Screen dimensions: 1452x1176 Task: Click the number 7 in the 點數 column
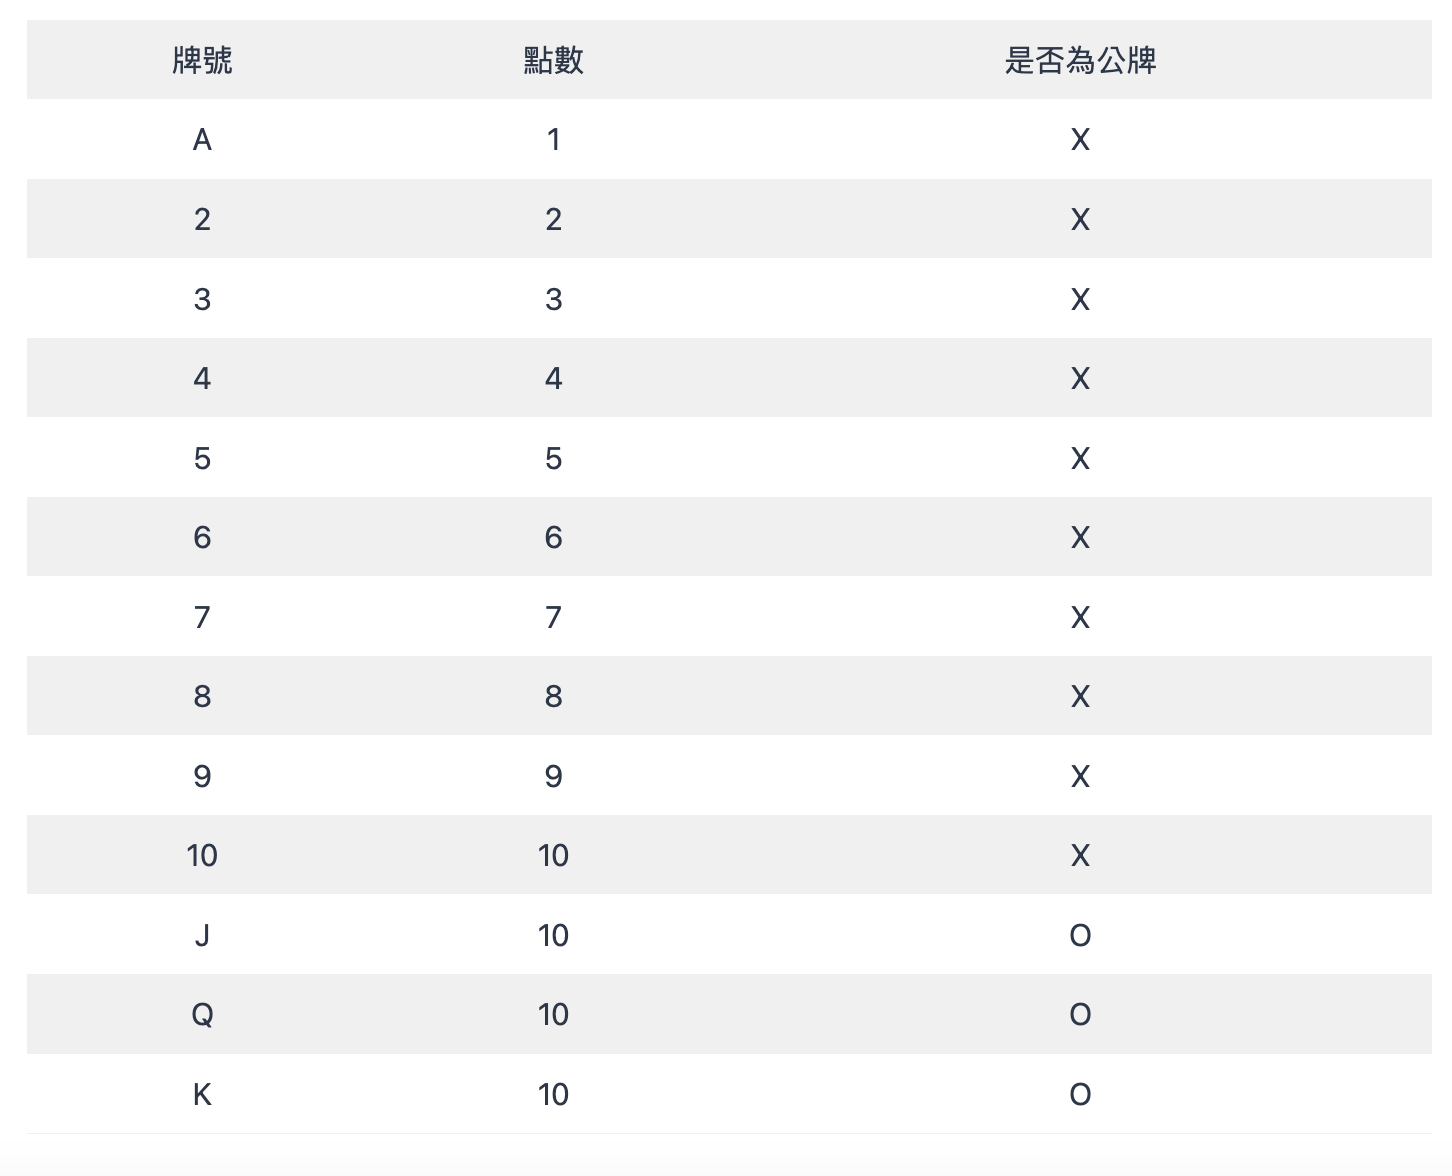point(553,618)
